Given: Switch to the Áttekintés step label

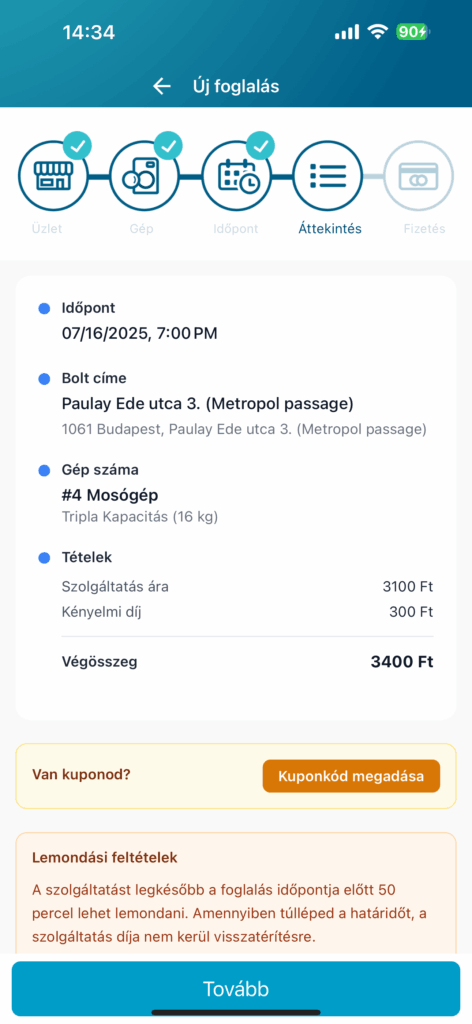Looking at the screenshot, I should (x=330, y=229).
